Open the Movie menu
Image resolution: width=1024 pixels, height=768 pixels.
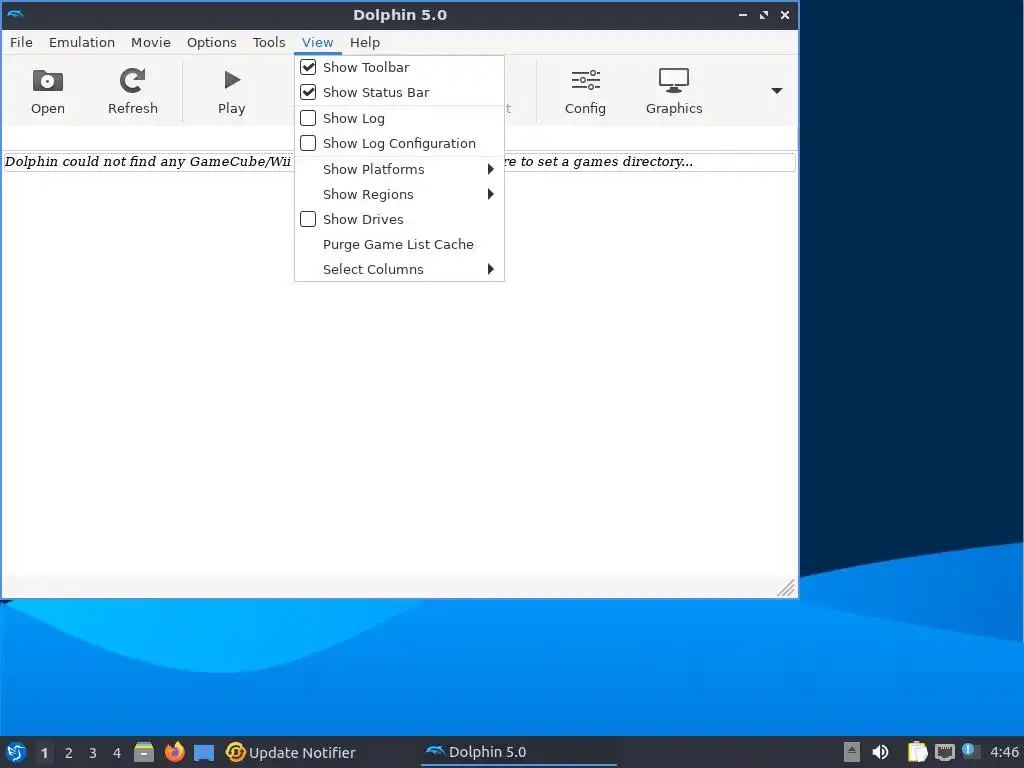(x=150, y=42)
